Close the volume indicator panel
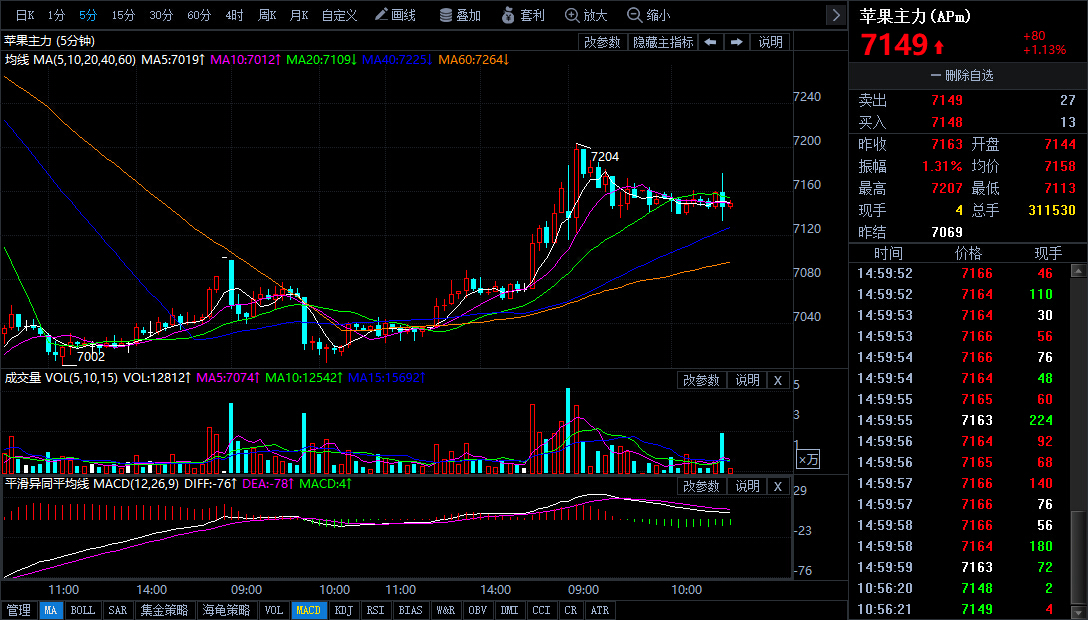1088x620 pixels. tap(778, 380)
